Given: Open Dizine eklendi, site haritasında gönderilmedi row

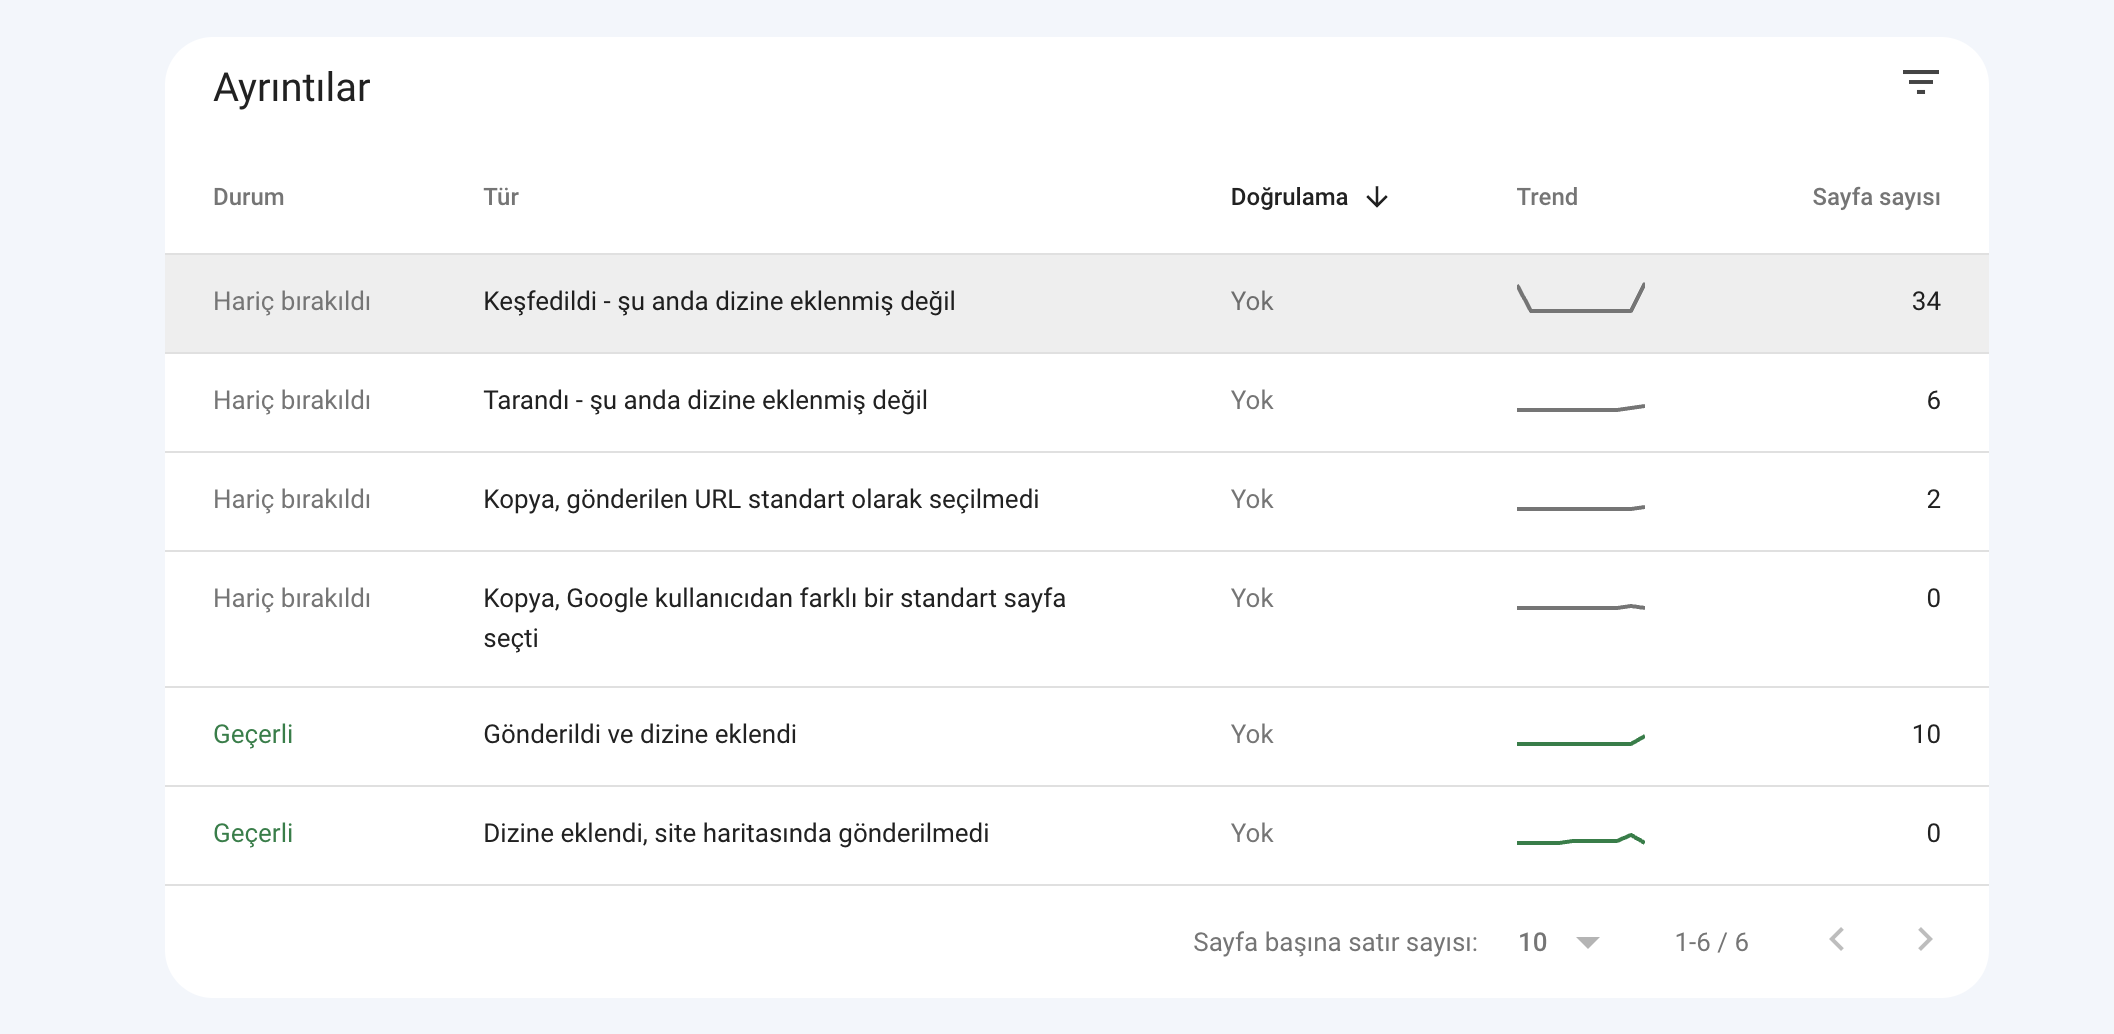Looking at the screenshot, I should pyautogui.click(x=1077, y=835).
